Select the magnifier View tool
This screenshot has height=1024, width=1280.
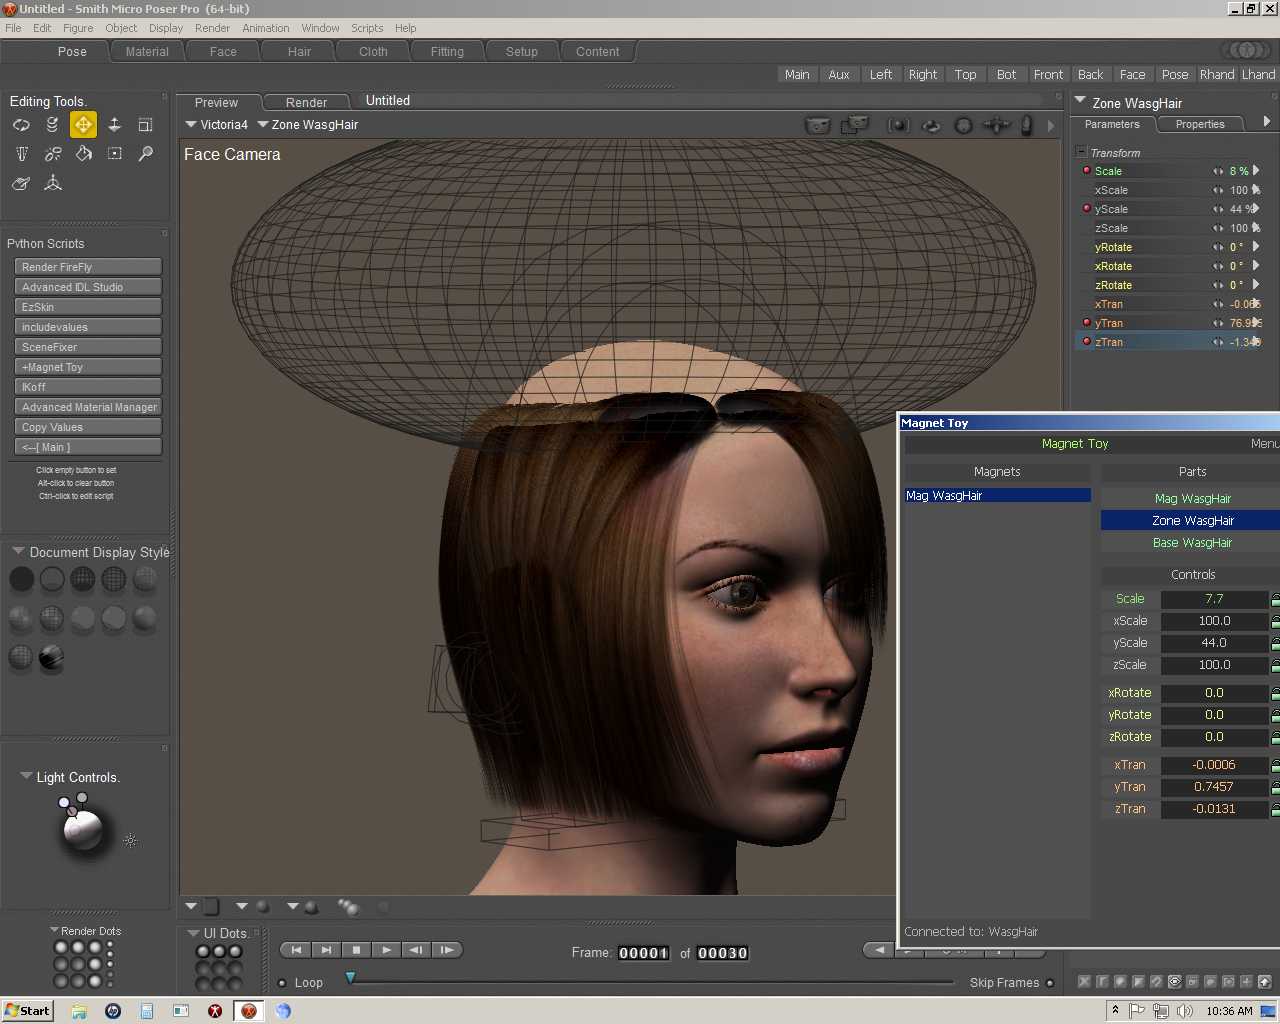pos(145,154)
